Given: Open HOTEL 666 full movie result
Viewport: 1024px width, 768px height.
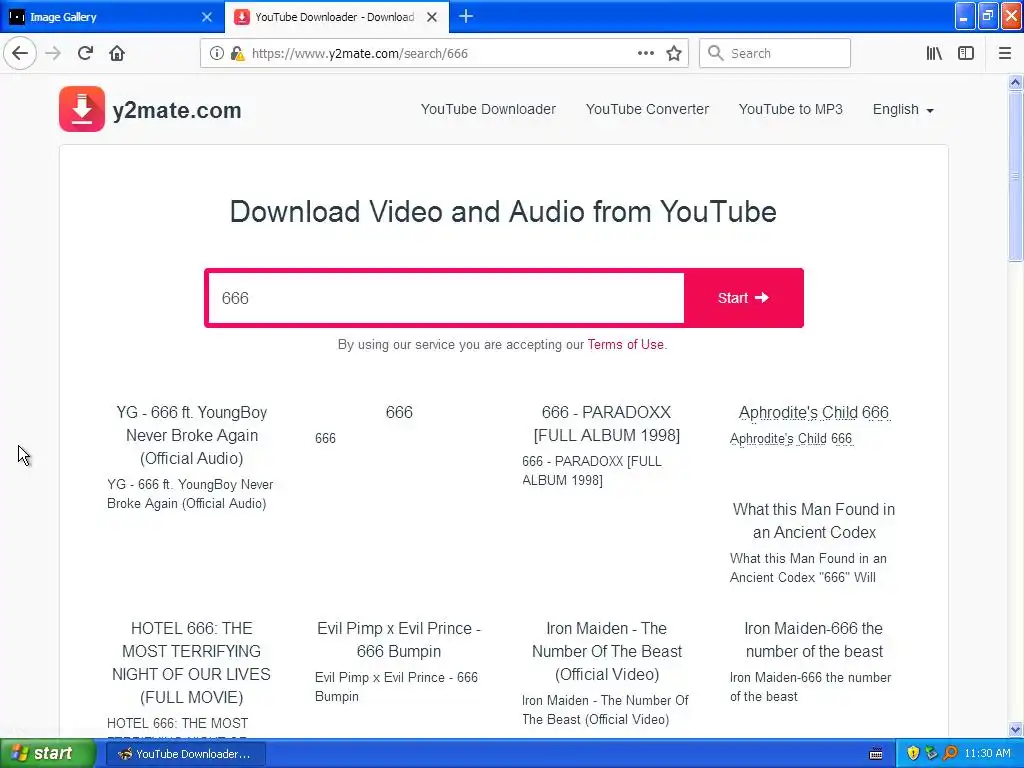Looking at the screenshot, I should (x=191, y=662).
